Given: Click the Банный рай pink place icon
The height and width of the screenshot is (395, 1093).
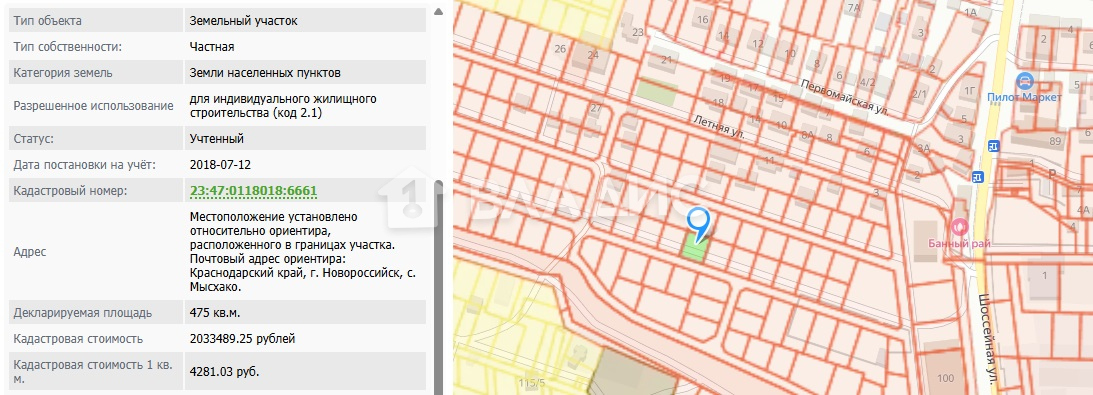Looking at the screenshot, I should point(960,226).
